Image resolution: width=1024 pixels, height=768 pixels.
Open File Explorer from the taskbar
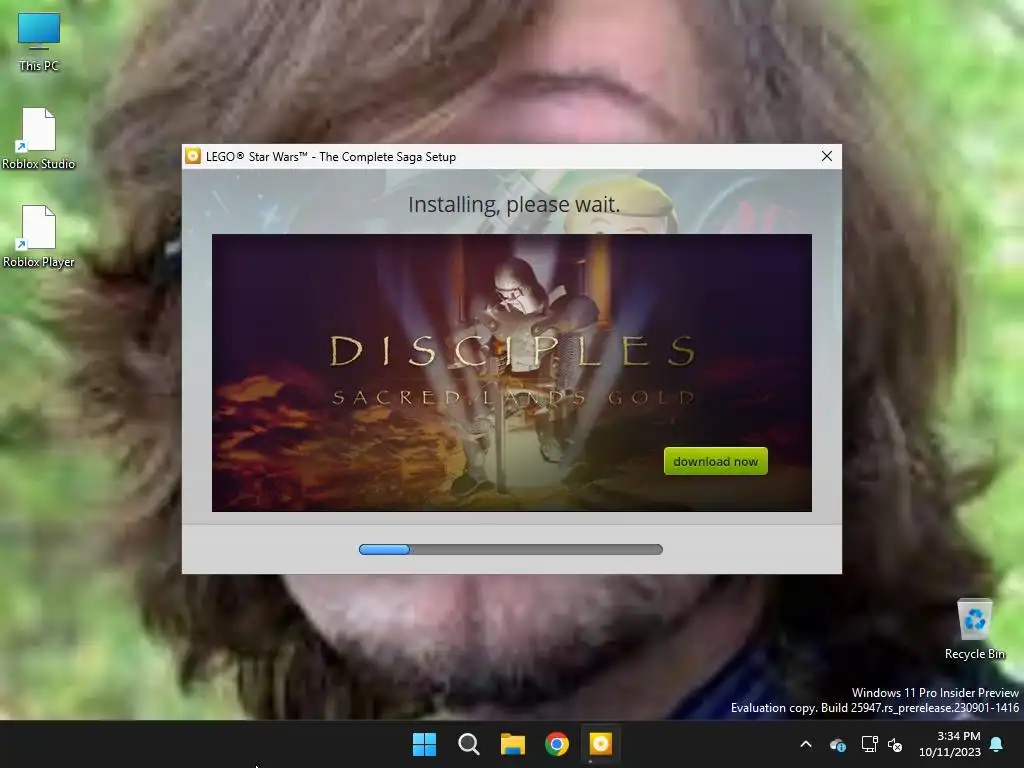tap(513, 744)
